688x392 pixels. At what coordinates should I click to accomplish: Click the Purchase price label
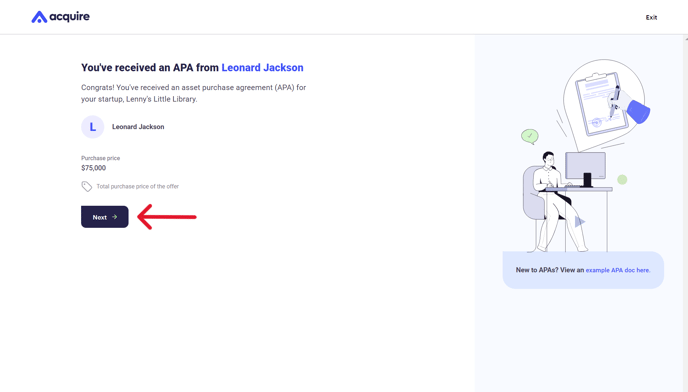(100, 158)
